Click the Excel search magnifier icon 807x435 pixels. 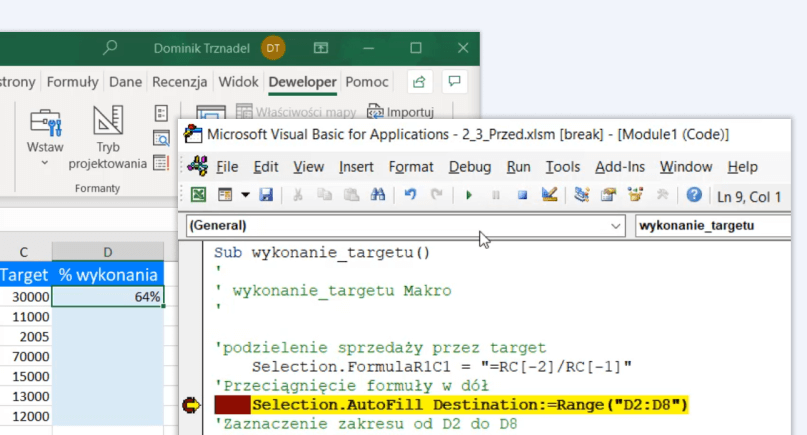coord(110,48)
